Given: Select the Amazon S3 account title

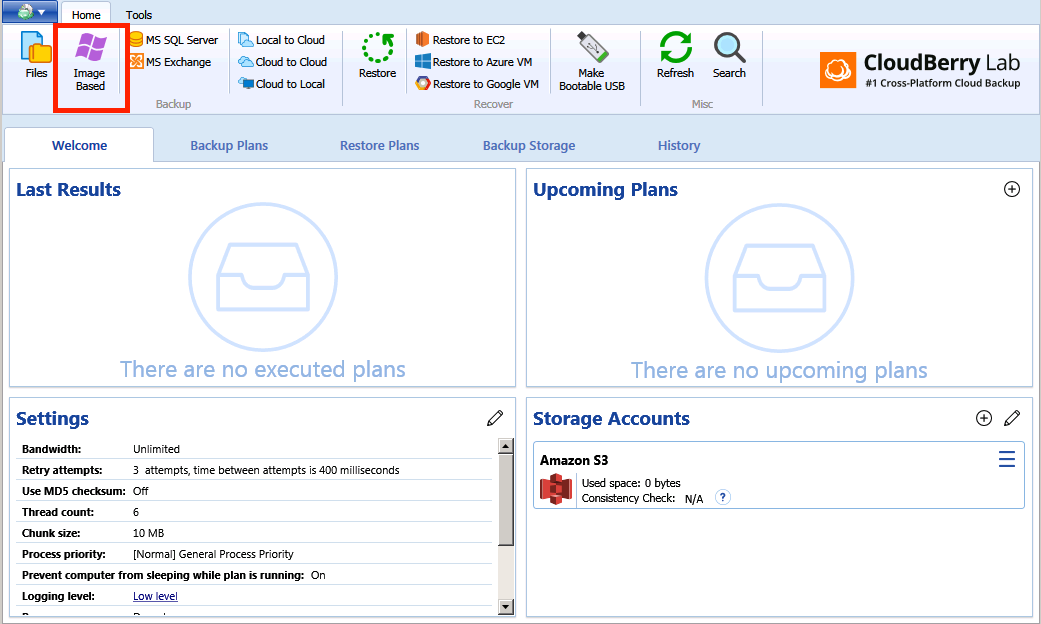Looking at the screenshot, I should point(574,460).
